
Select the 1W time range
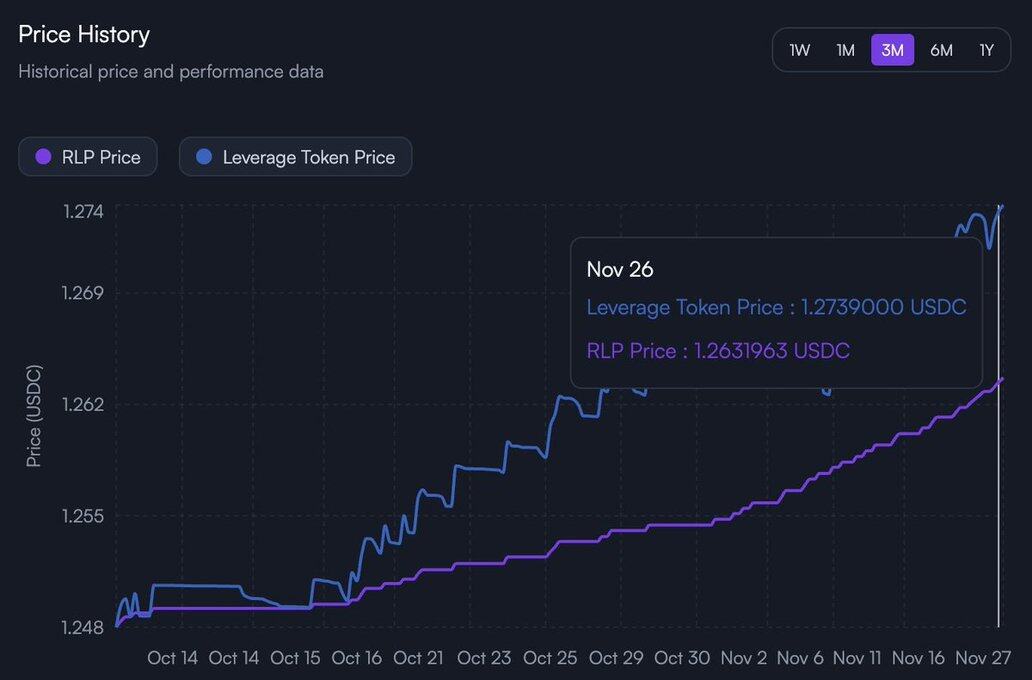pyautogui.click(x=800, y=50)
